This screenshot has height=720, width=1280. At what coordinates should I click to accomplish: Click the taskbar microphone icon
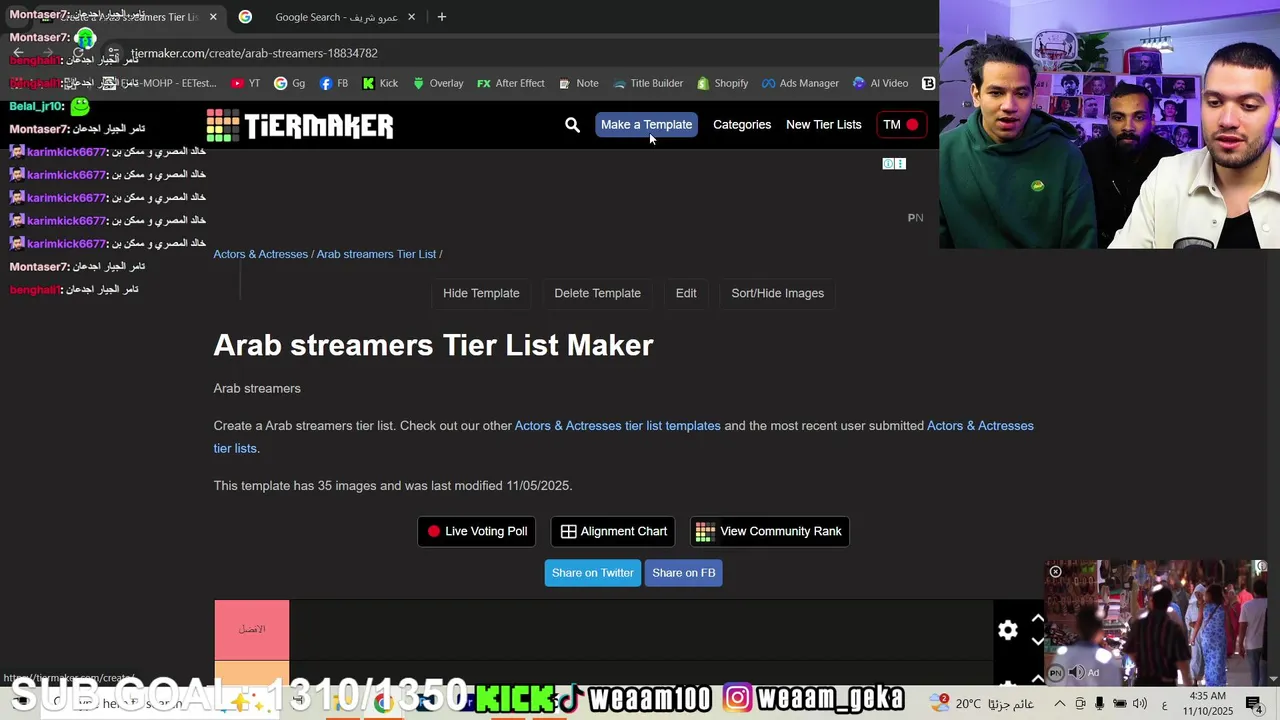pyautogui.click(x=1099, y=704)
